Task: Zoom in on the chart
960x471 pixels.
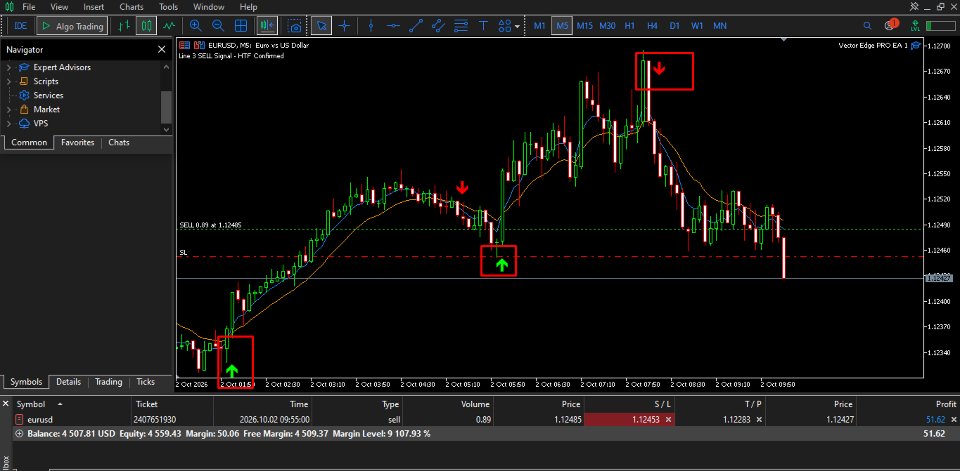Action: (196, 26)
